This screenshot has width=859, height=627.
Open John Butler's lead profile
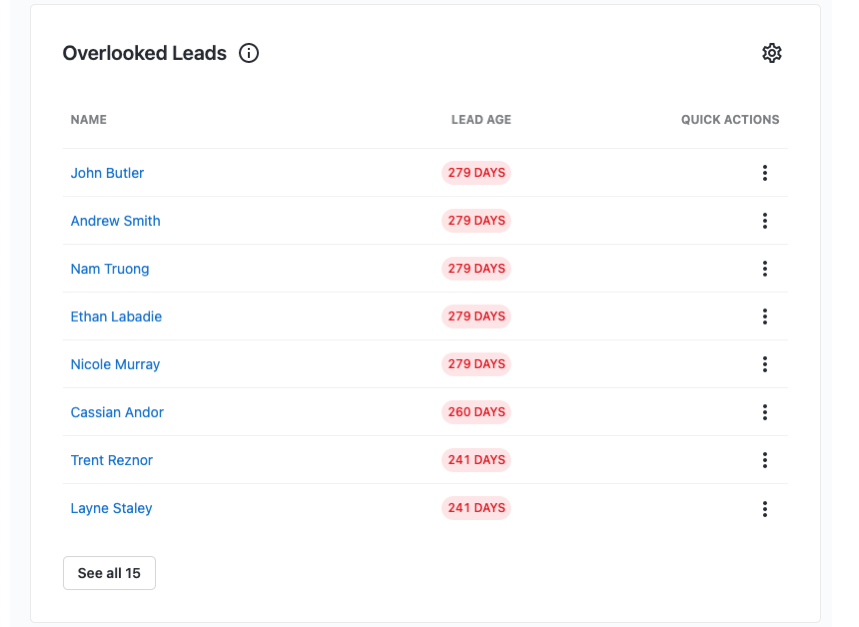(107, 173)
